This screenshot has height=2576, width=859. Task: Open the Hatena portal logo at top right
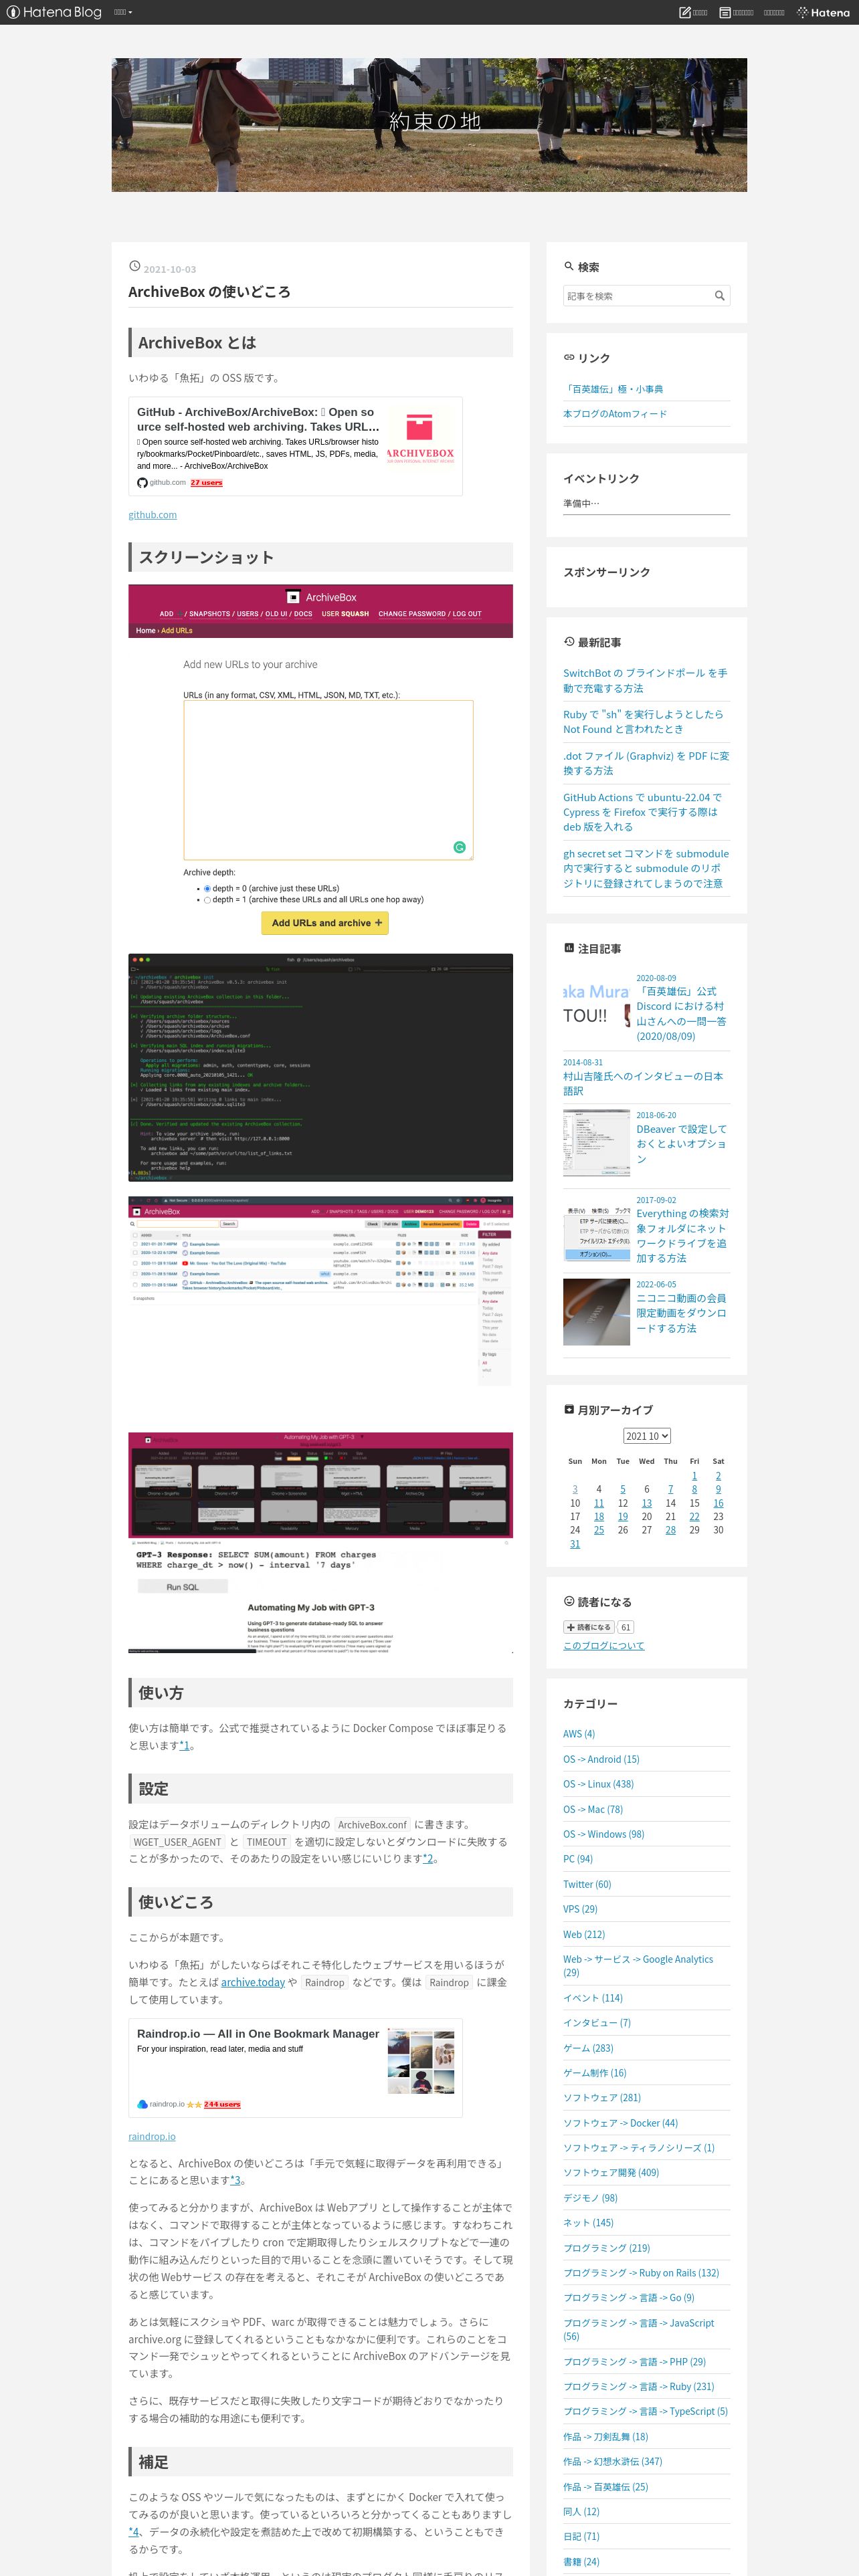point(823,12)
